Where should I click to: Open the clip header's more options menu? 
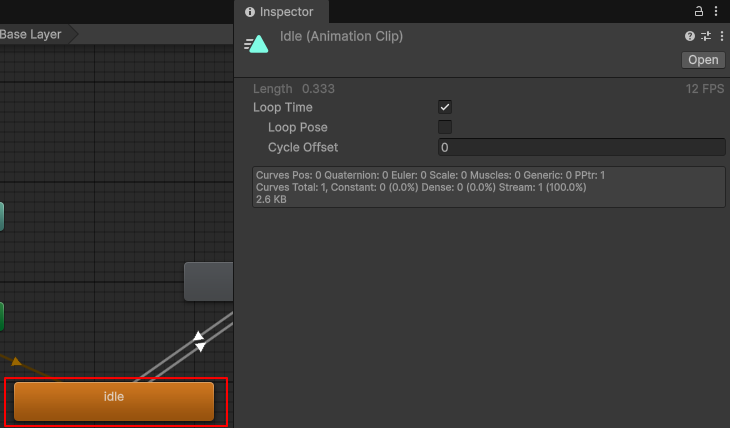(719, 36)
